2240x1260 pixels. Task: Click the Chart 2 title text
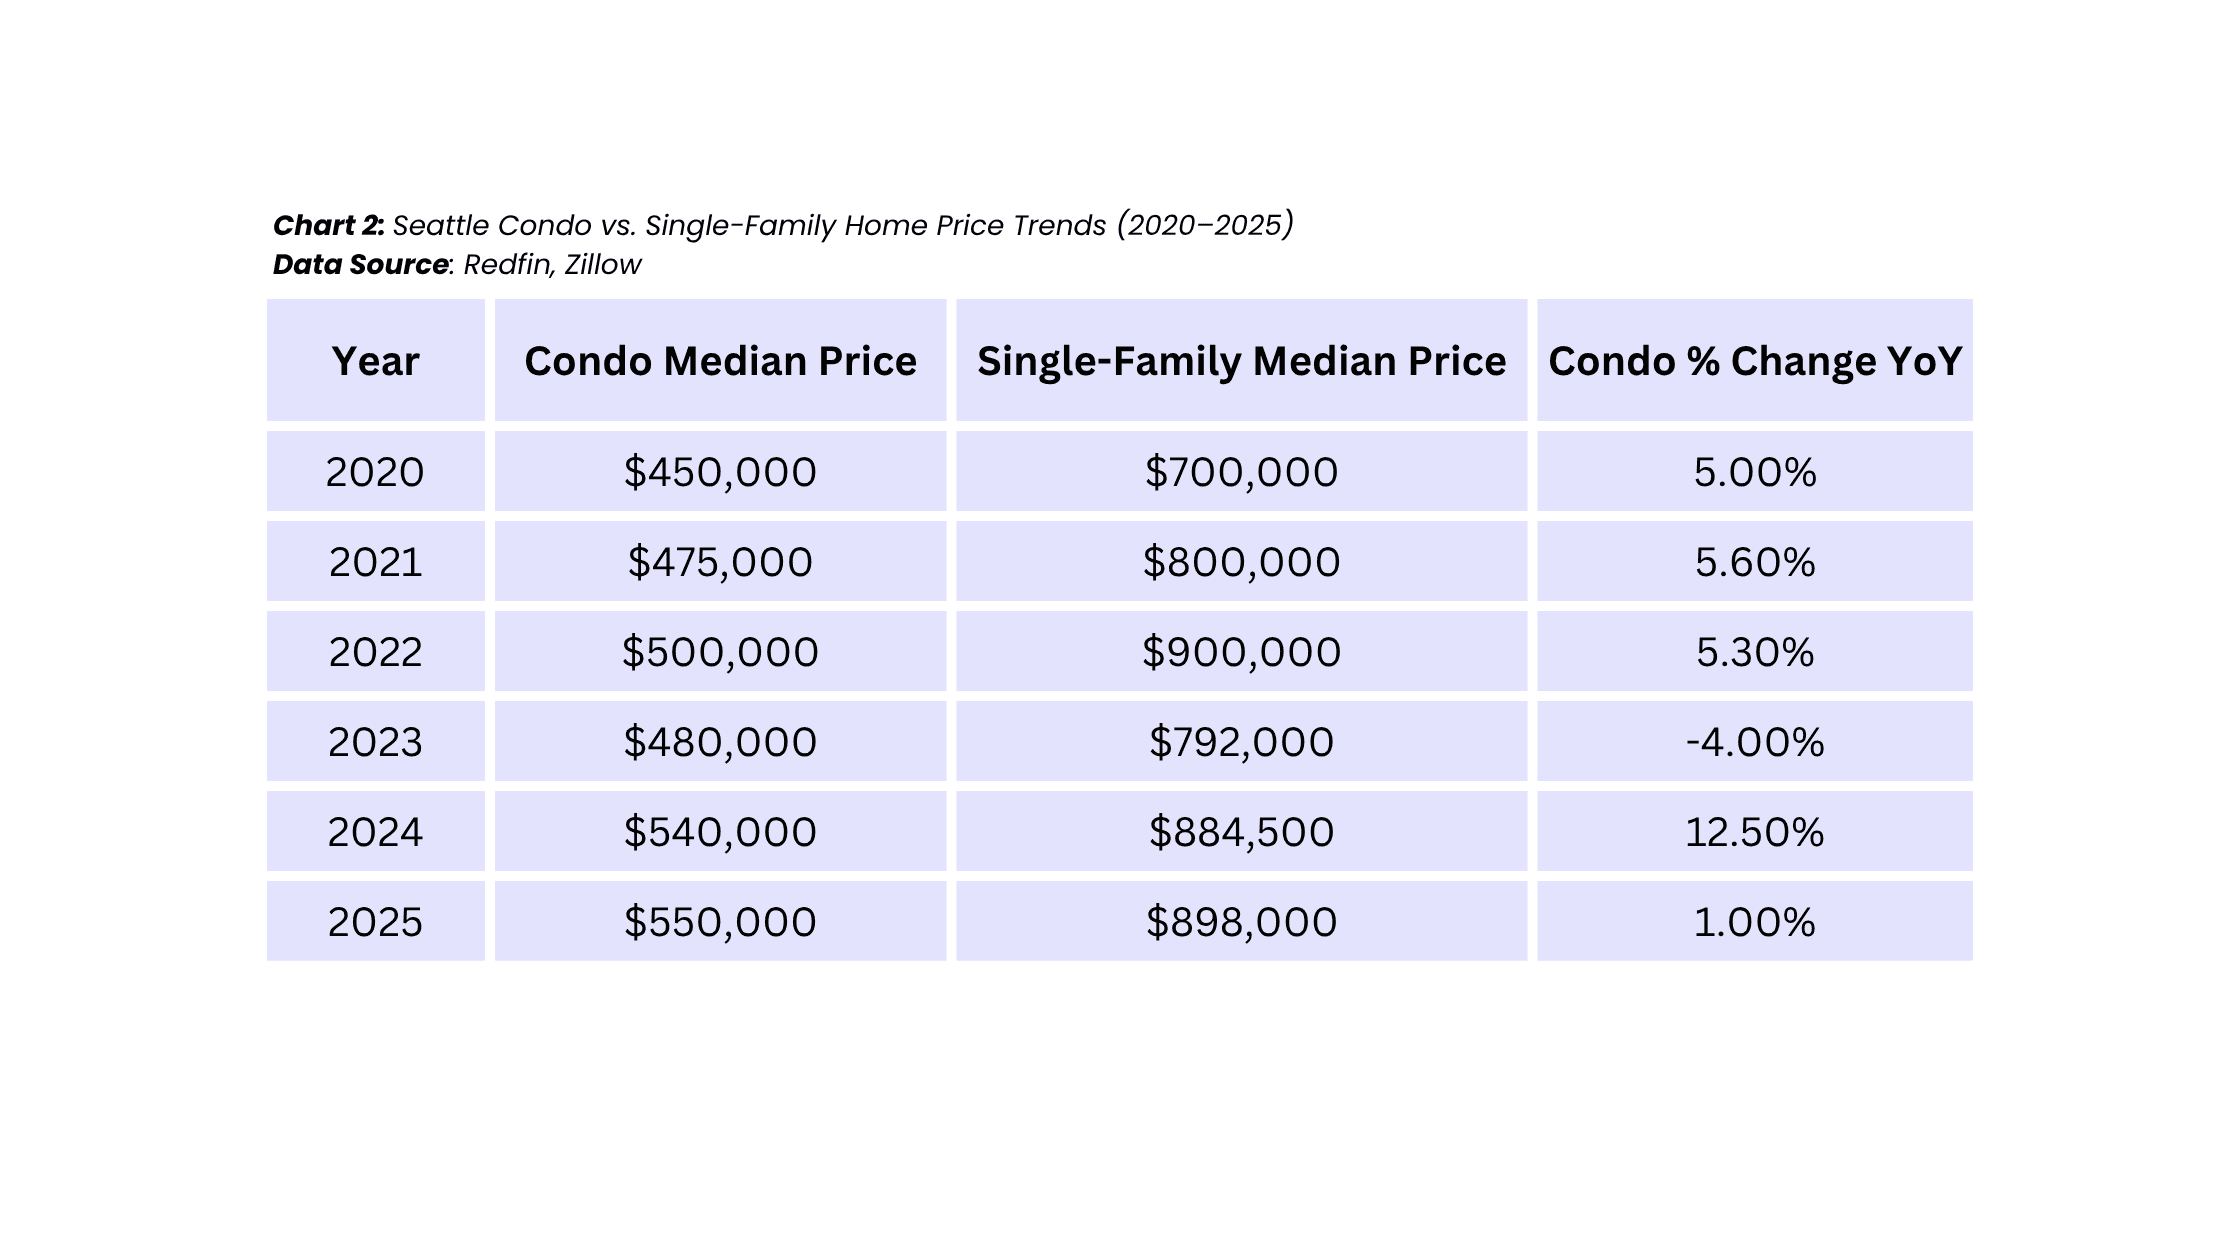coord(783,225)
